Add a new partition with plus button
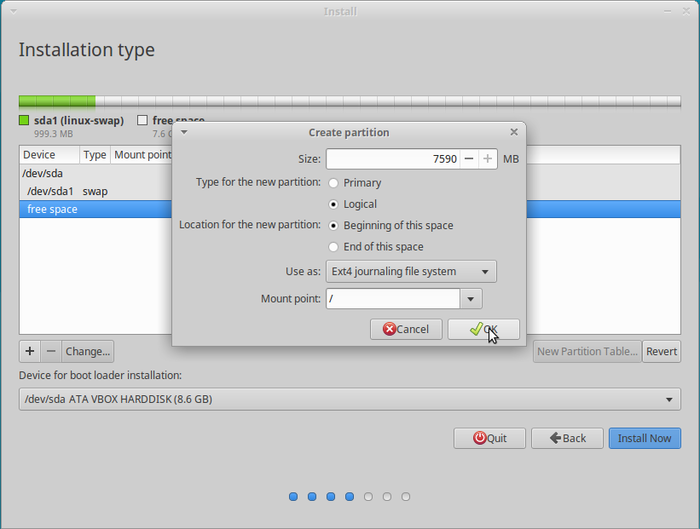This screenshot has height=529, width=700. [x=30, y=351]
